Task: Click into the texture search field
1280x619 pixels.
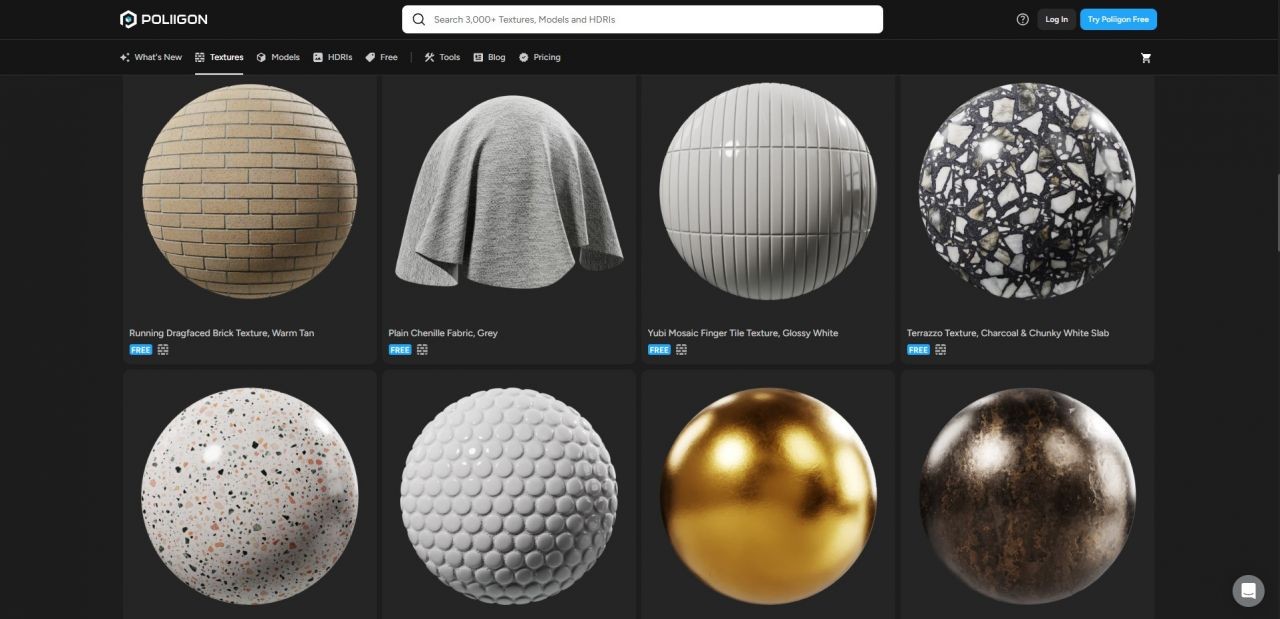Action: tap(650, 19)
